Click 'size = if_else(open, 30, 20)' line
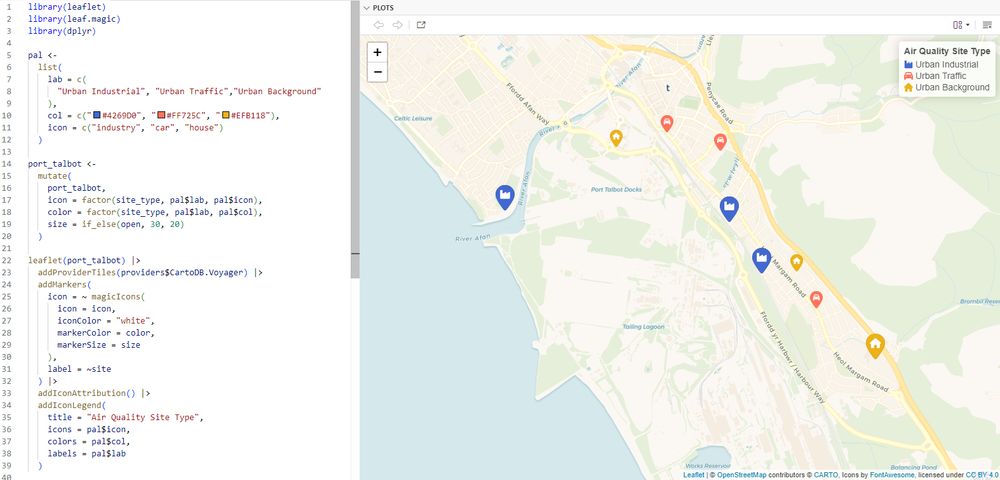 (x=115, y=224)
